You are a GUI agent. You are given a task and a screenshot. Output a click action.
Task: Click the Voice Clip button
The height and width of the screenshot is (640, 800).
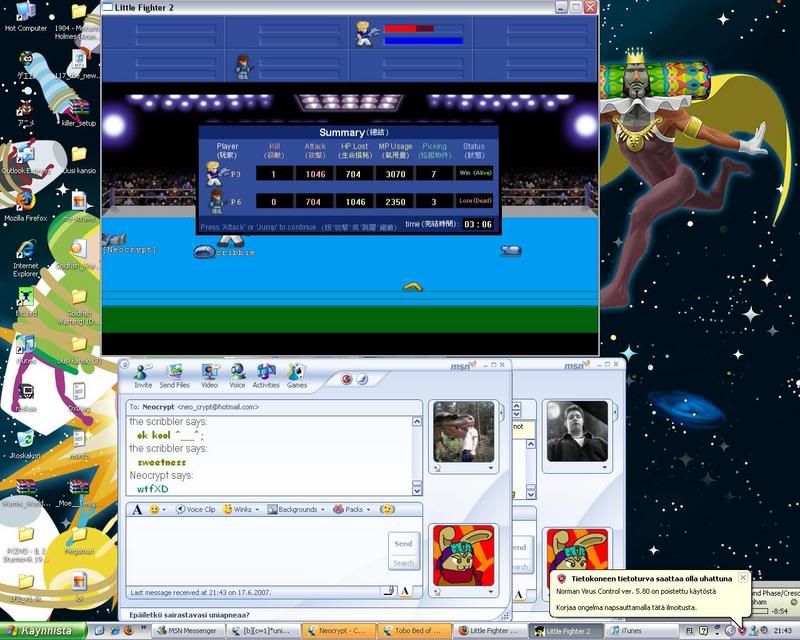[196, 509]
